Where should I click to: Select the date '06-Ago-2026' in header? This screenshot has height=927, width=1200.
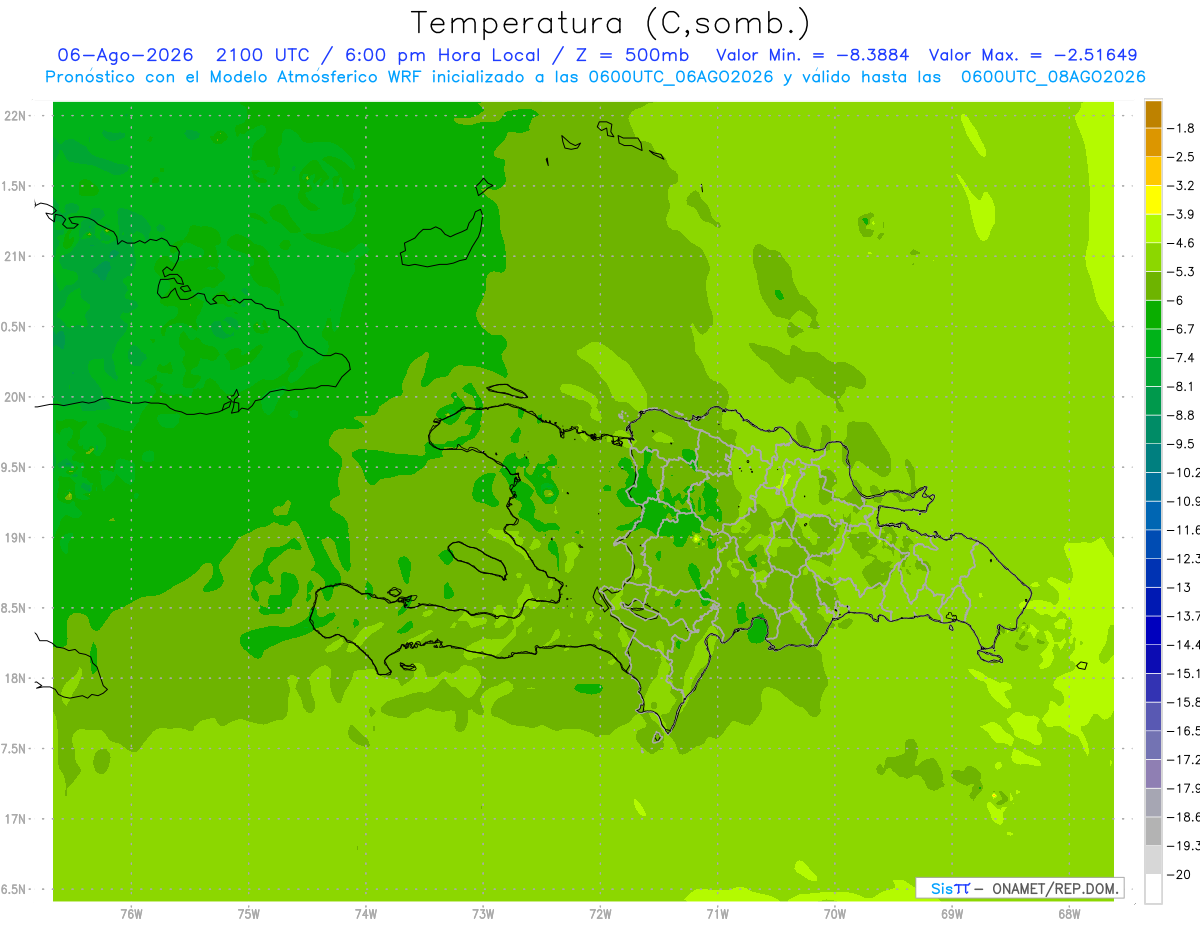point(125,55)
